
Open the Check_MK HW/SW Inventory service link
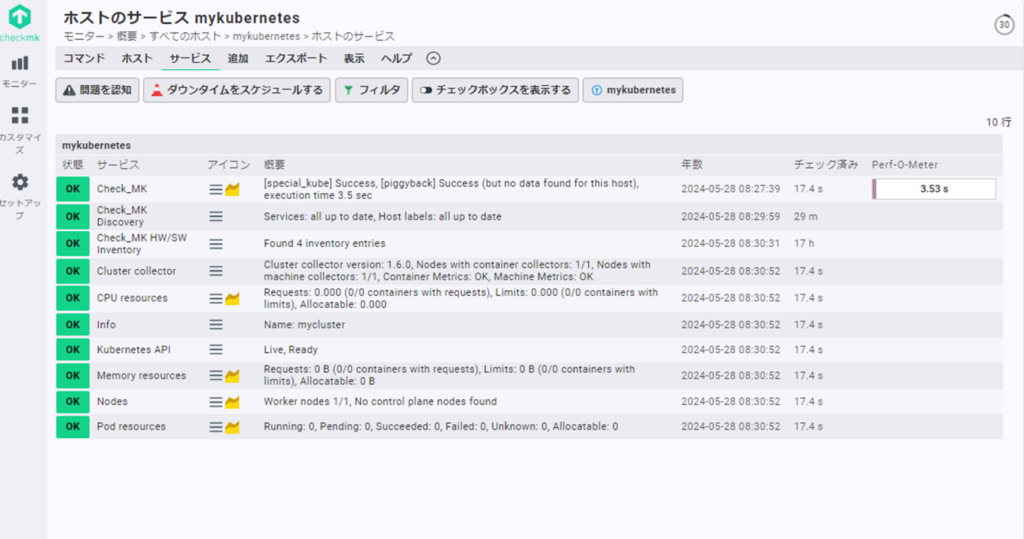coord(142,244)
